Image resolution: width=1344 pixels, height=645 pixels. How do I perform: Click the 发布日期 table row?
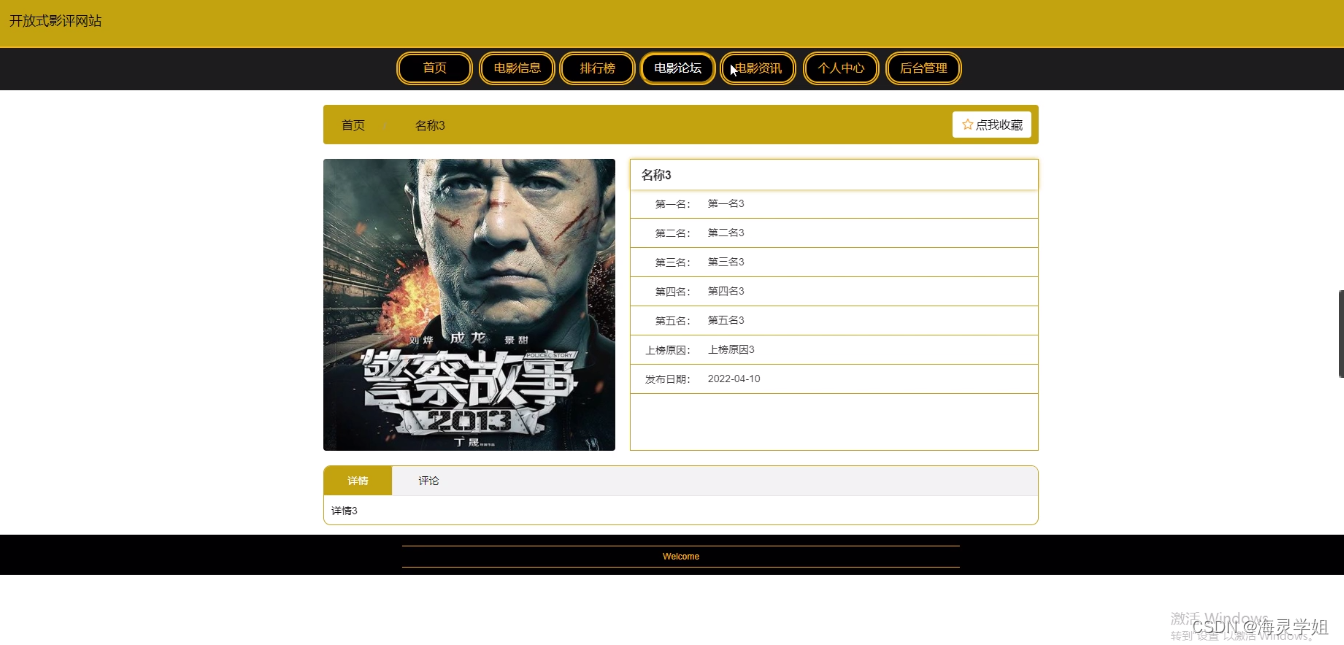[833, 378]
